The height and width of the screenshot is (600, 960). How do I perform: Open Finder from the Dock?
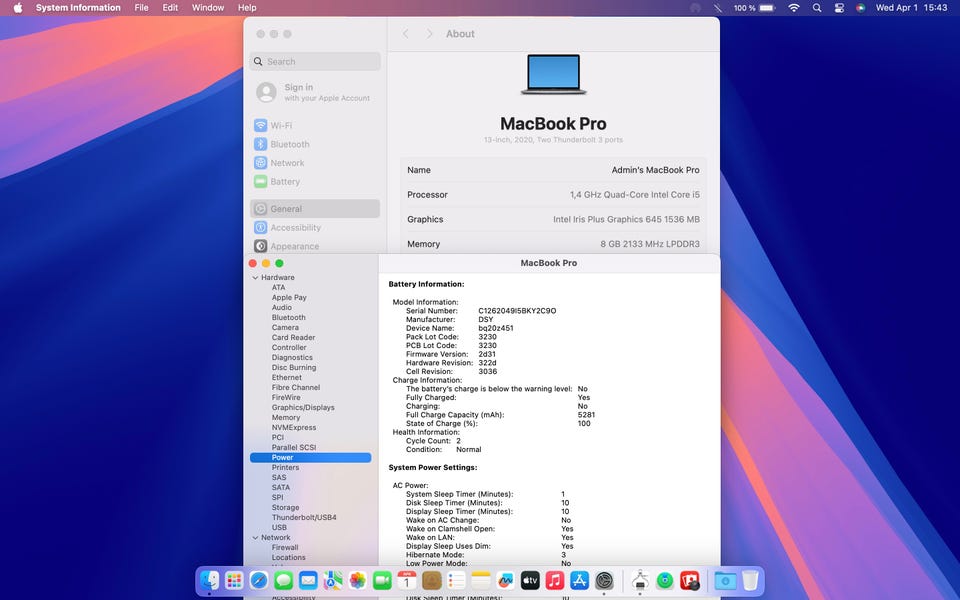click(209, 580)
